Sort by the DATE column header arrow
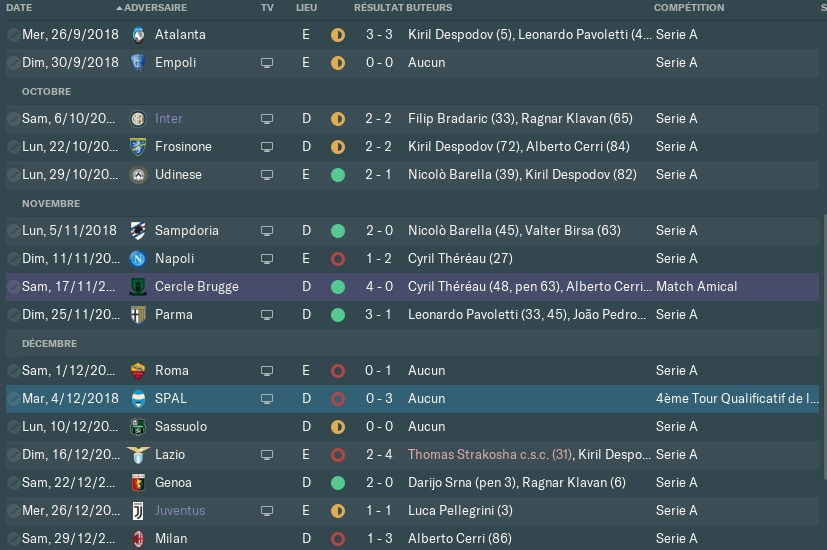 119,8
